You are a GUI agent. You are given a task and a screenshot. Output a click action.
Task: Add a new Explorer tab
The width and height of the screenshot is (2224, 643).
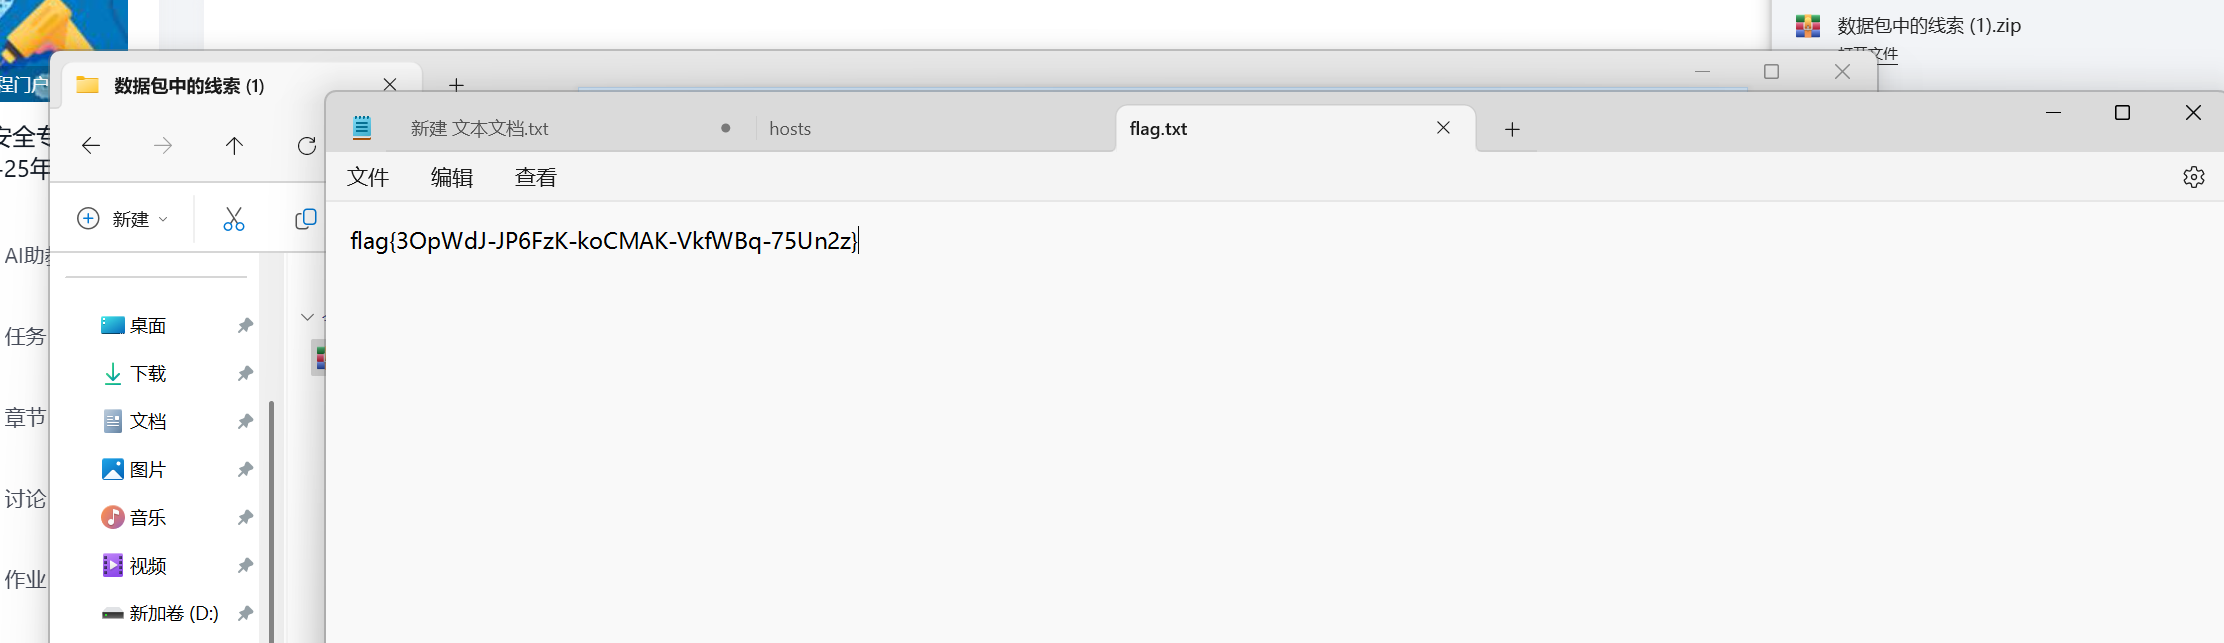[456, 85]
